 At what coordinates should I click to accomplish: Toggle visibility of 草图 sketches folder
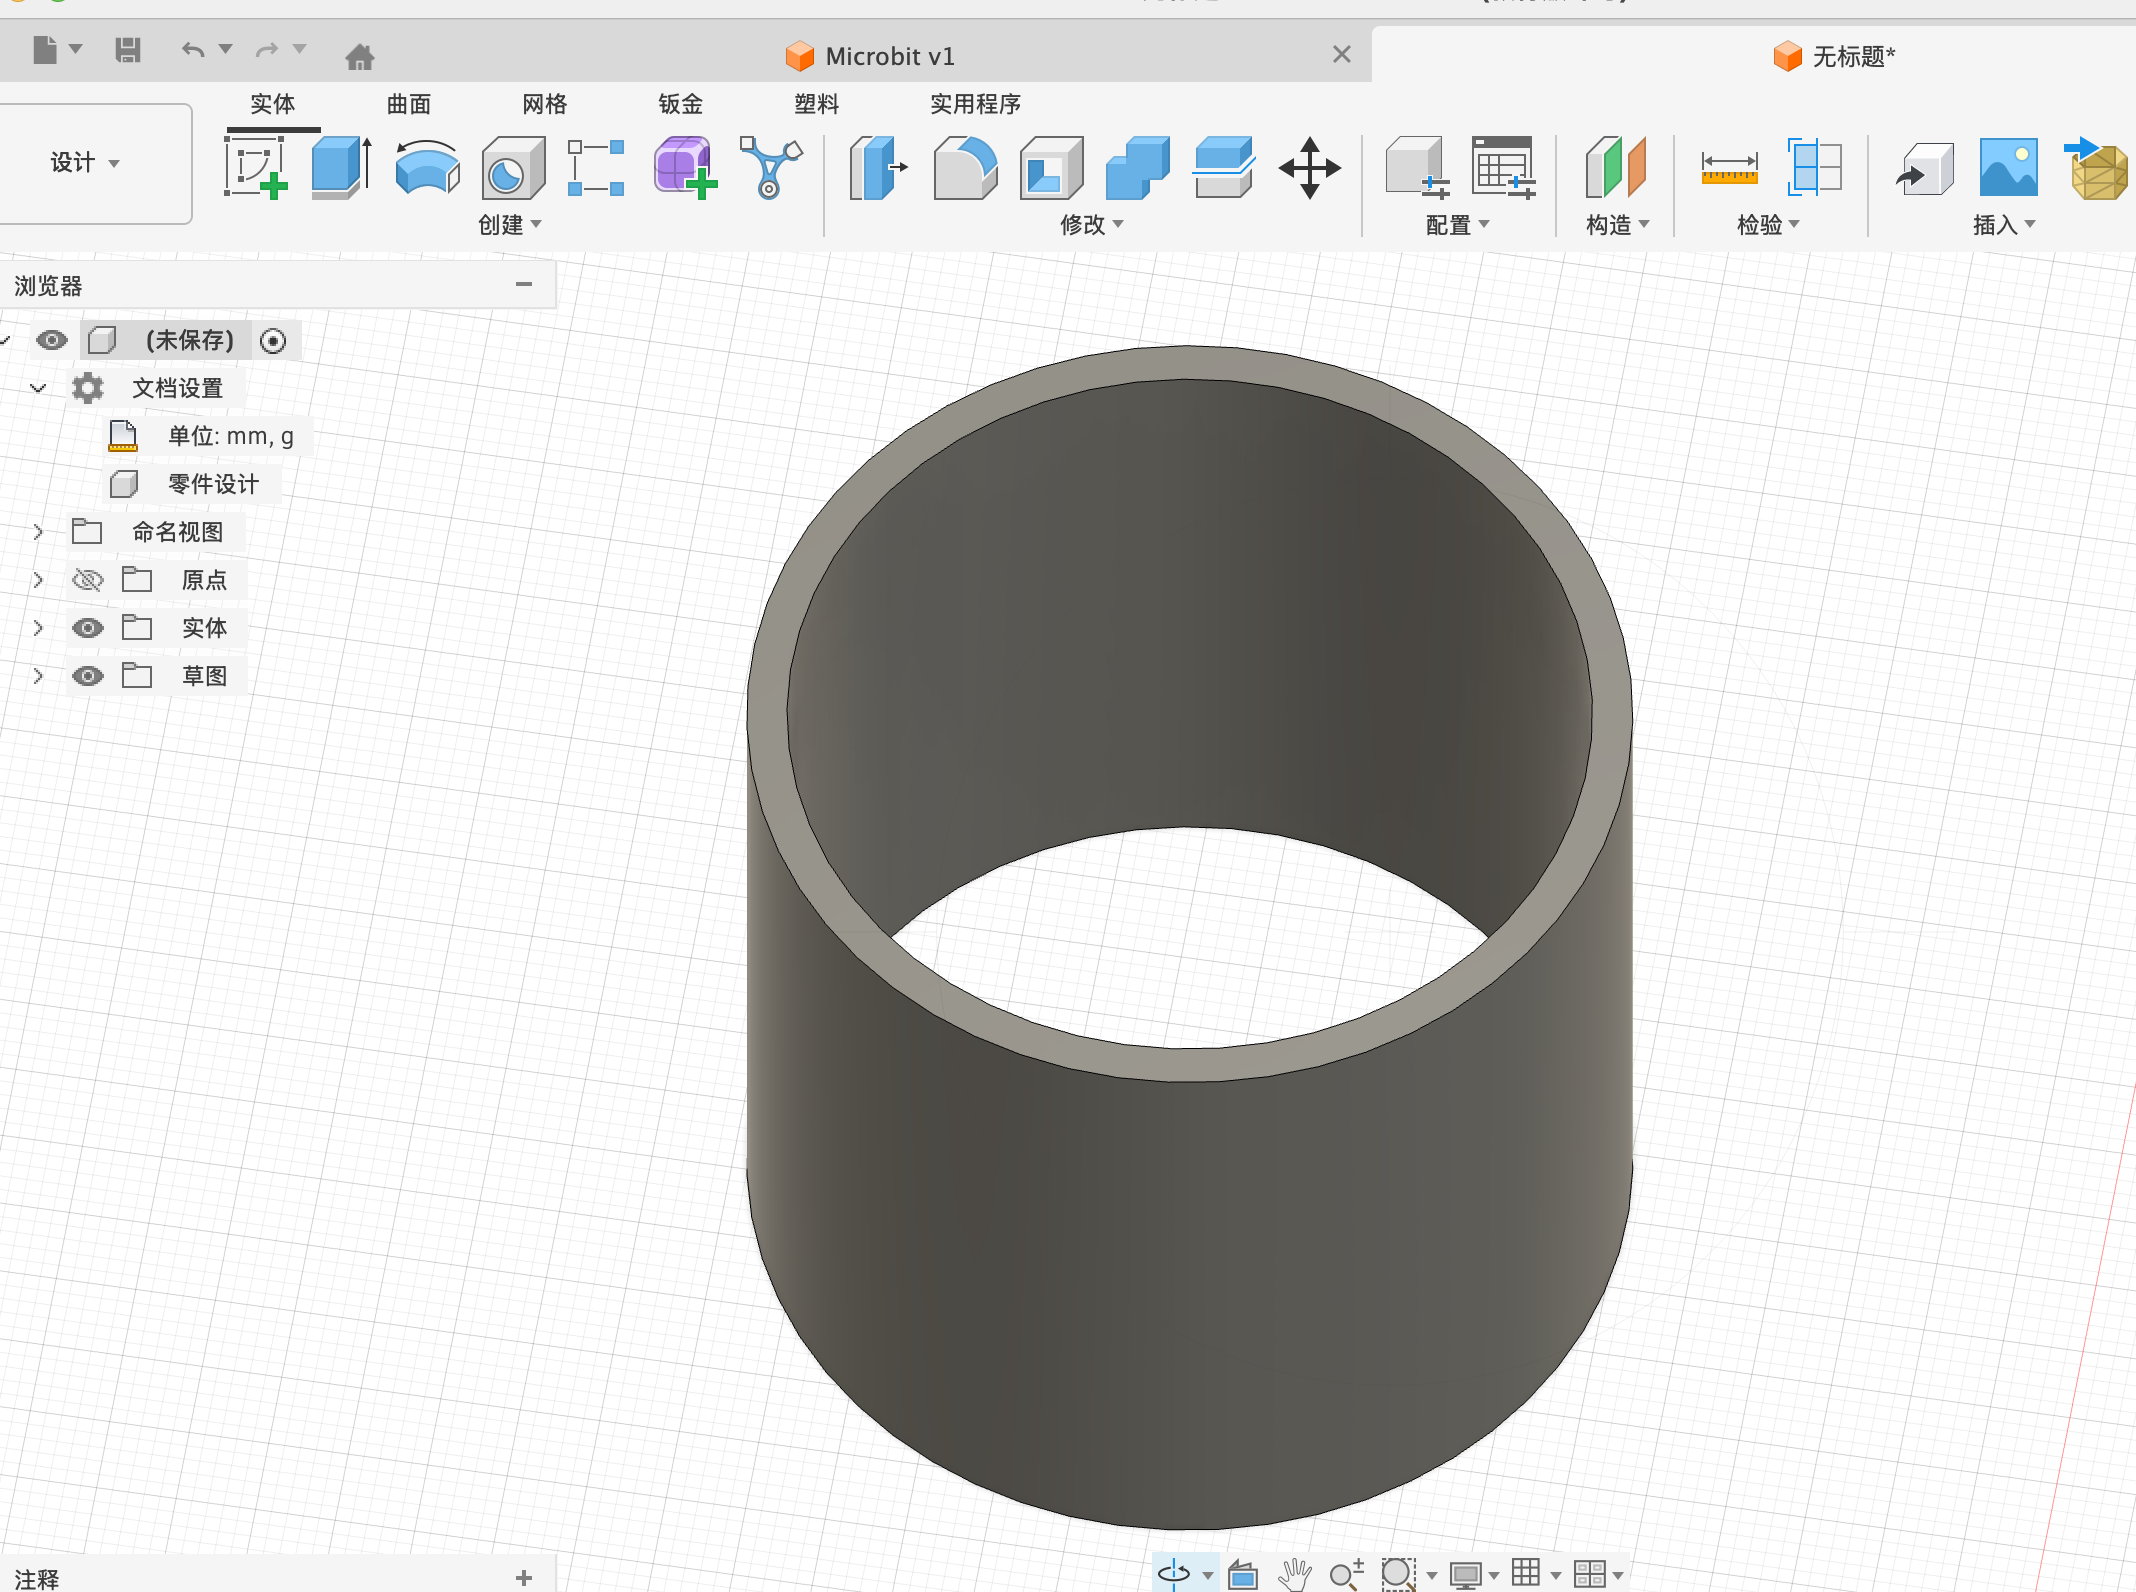(88, 676)
